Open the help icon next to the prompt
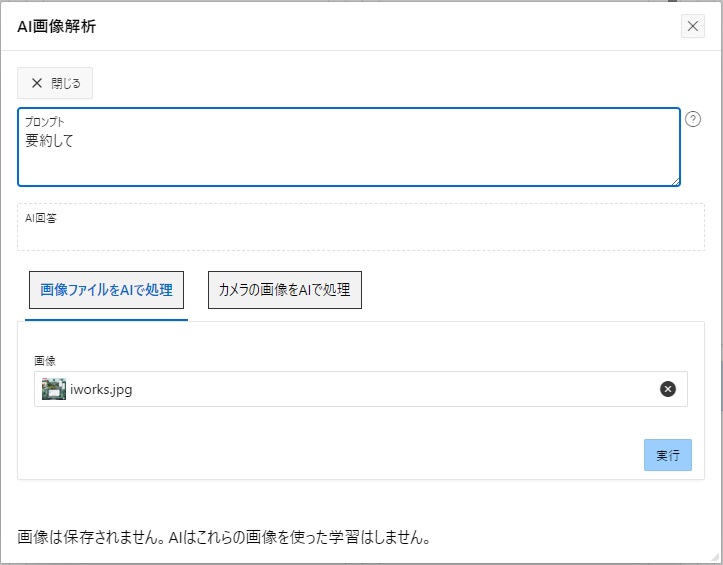The image size is (723, 565). click(x=693, y=119)
